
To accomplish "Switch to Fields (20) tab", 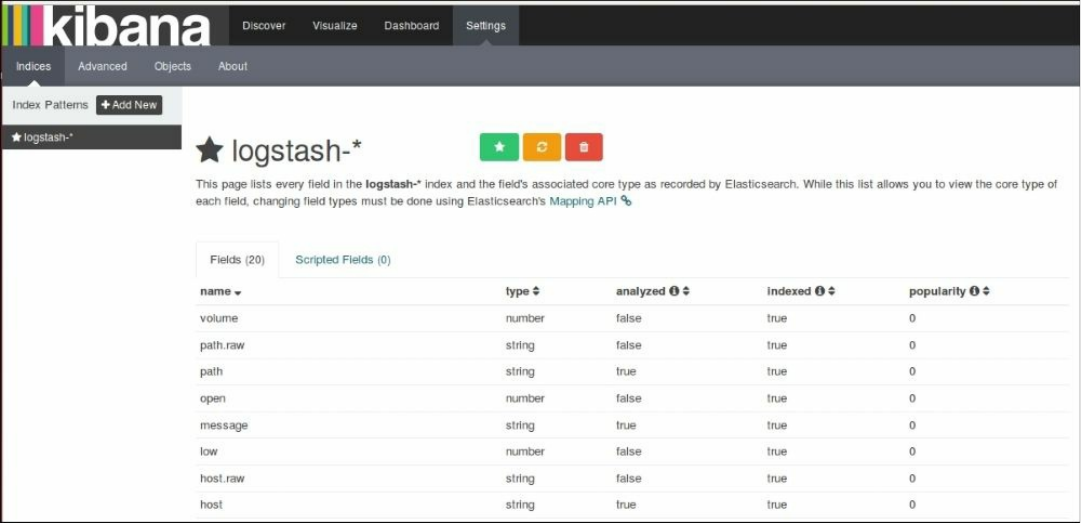I will [x=237, y=260].
